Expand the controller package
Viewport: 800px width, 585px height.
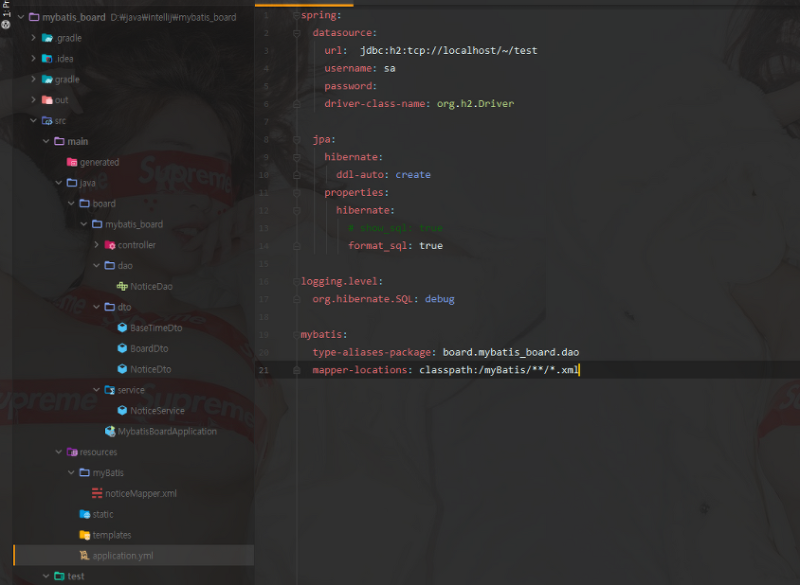pyautogui.click(x=96, y=245)
